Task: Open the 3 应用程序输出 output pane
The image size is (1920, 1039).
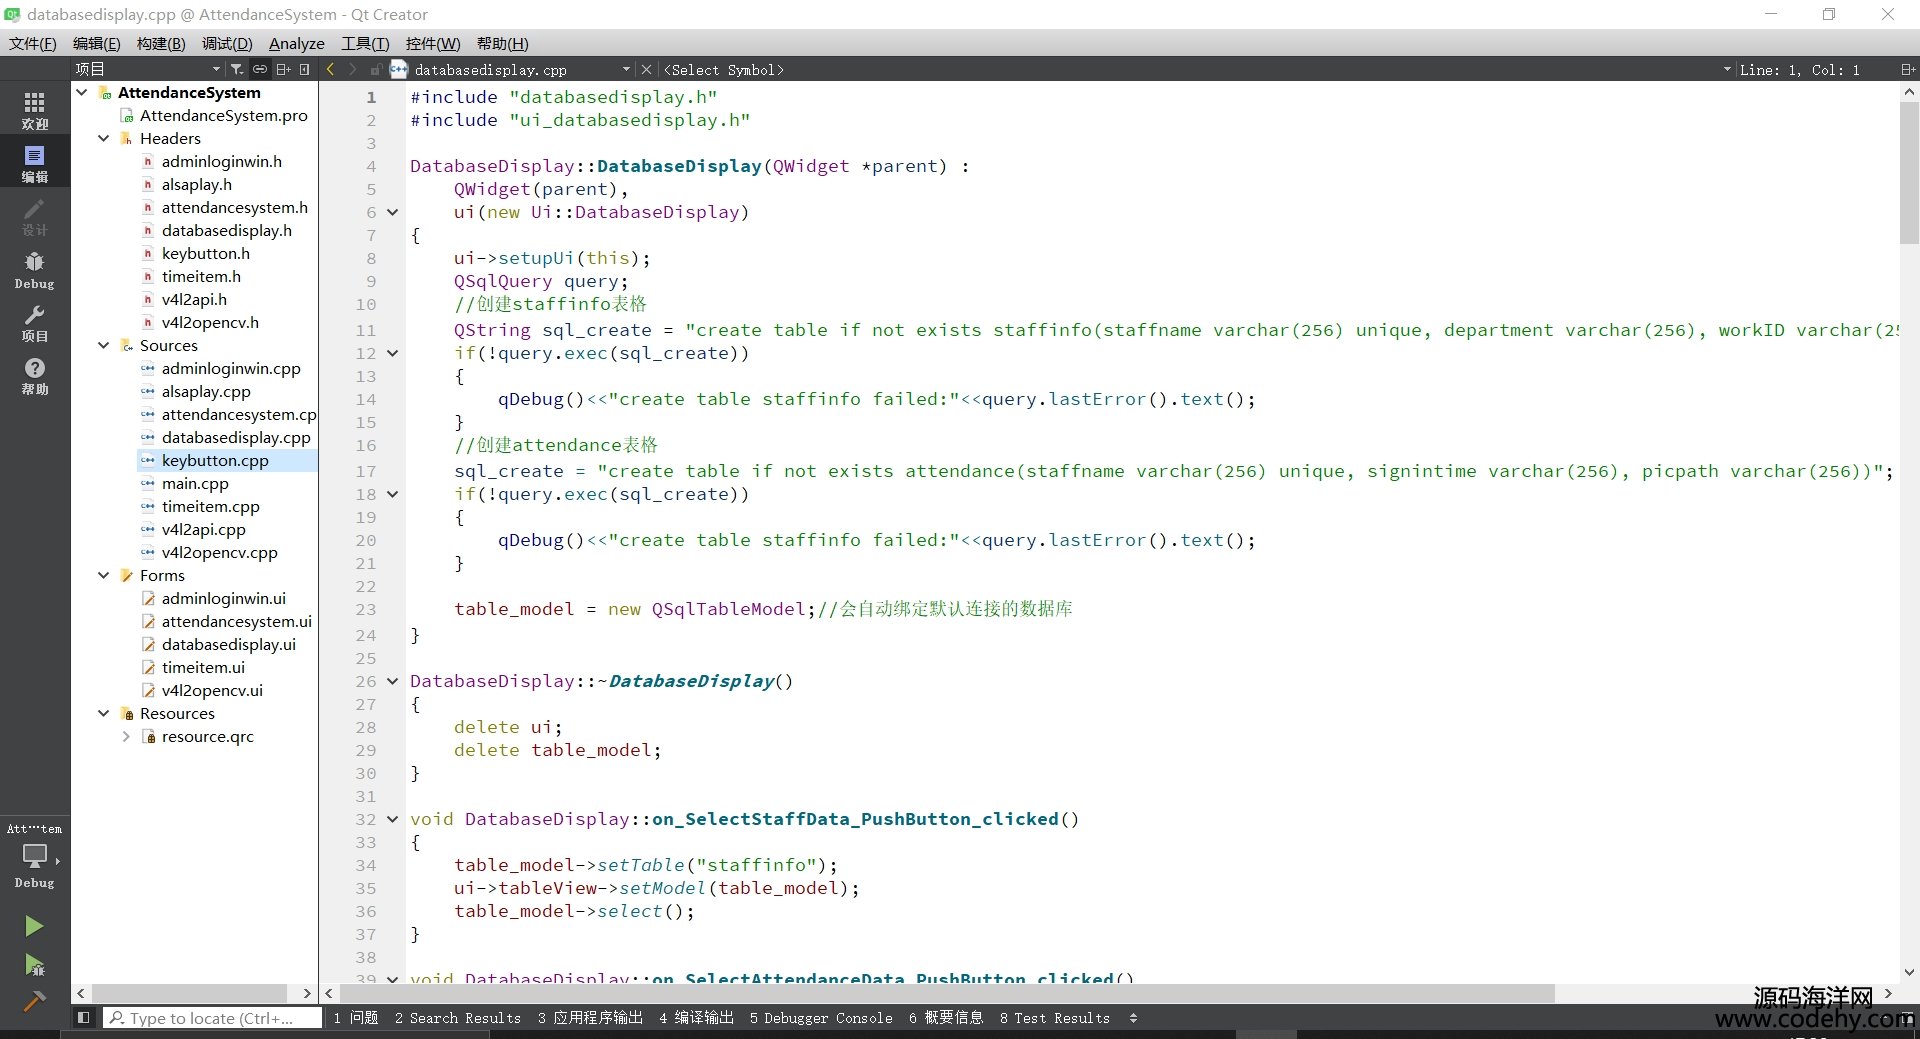Action: (590, 1018)
